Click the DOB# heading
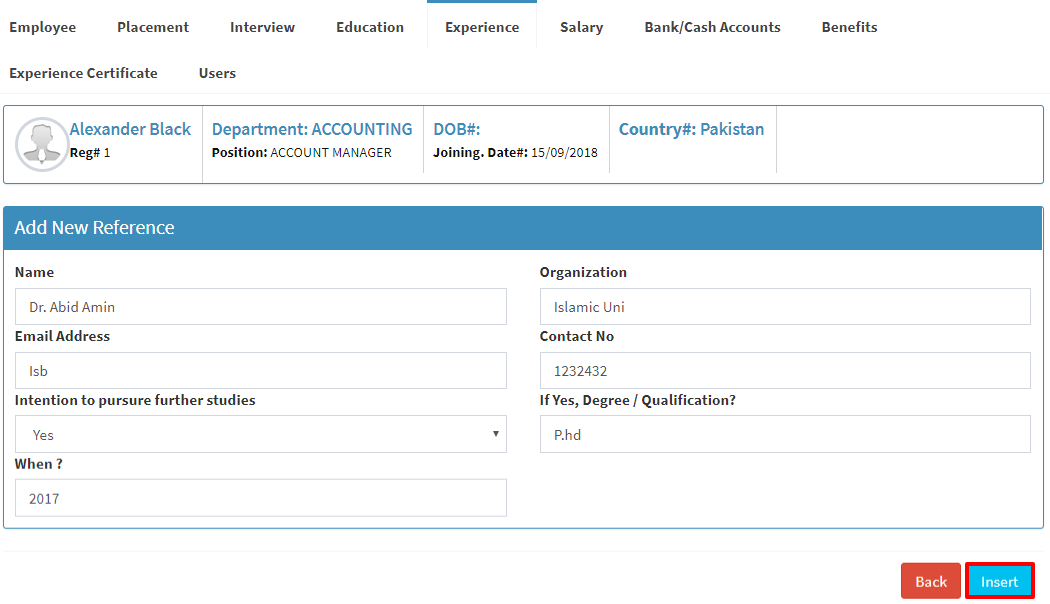This screenshot has height=604, width=1050. [x=457, y=129]
